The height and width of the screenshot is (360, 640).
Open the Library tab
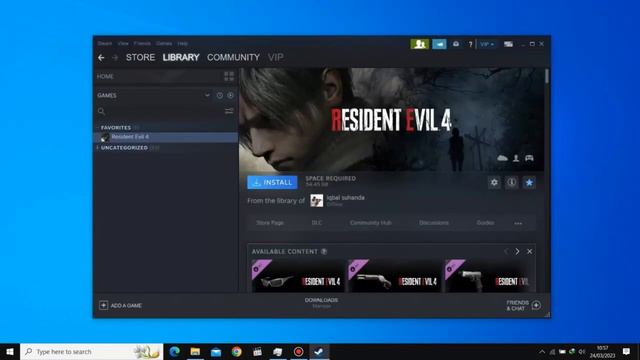pyautogui.click(x=181, y=58)
